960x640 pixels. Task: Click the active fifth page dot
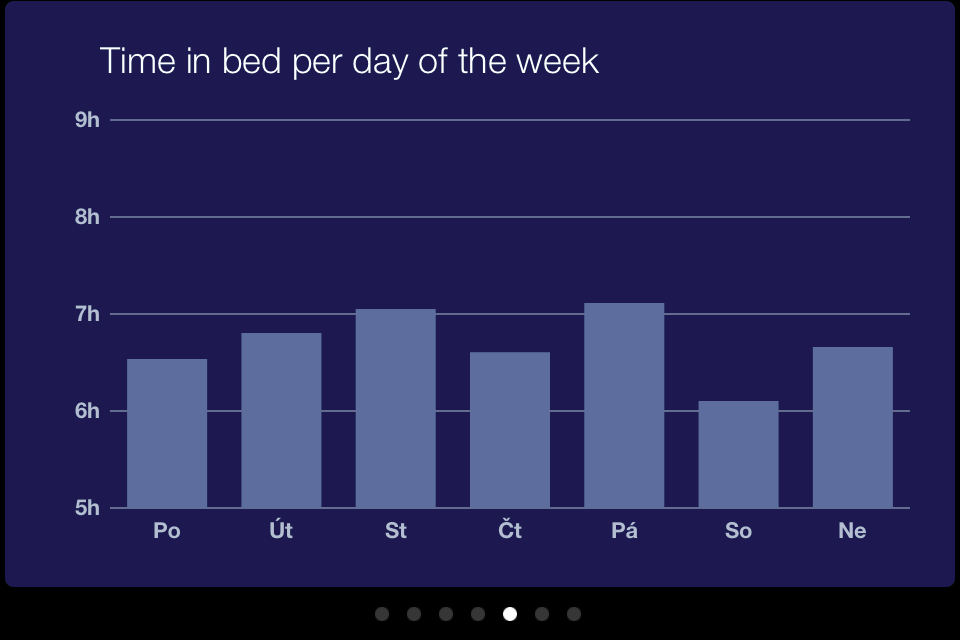[510, 614]
